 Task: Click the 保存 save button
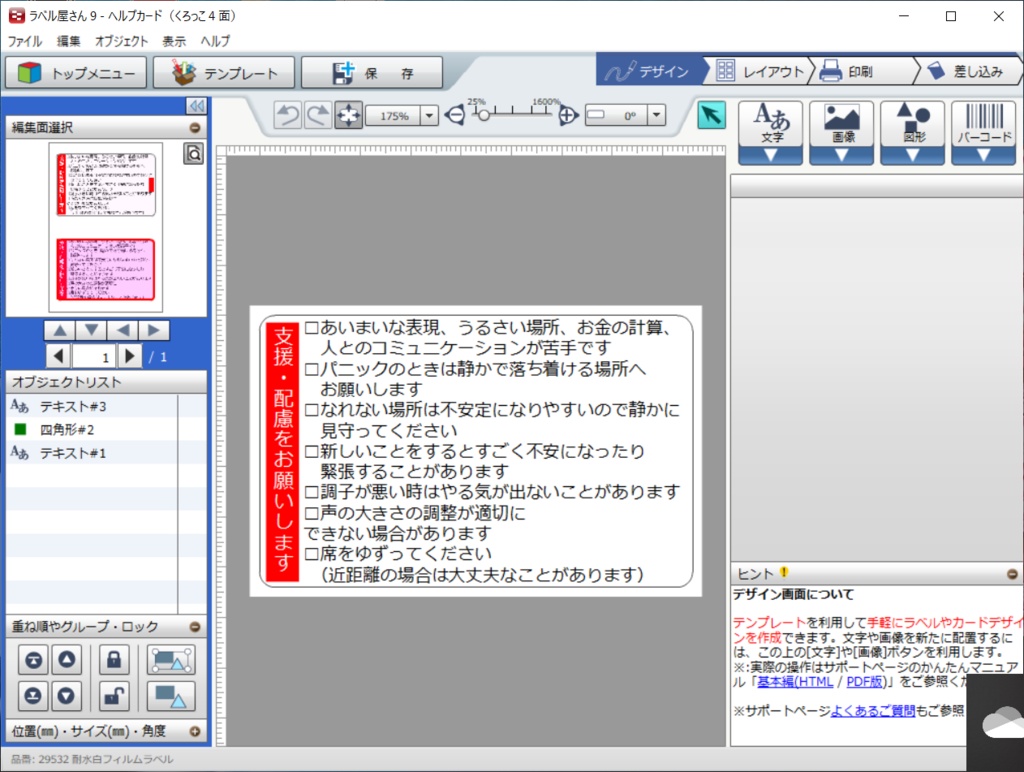pyautogui.click(x=372, y=72)
